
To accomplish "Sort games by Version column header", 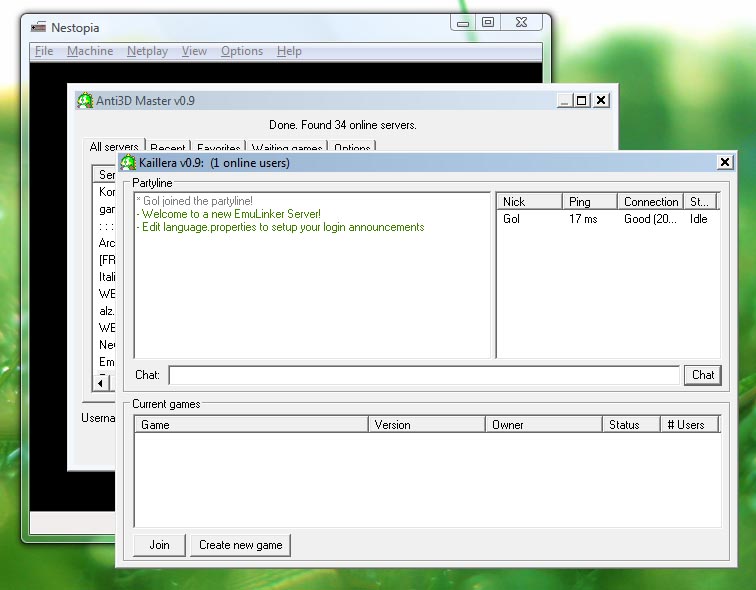I will tap(427, 425).
